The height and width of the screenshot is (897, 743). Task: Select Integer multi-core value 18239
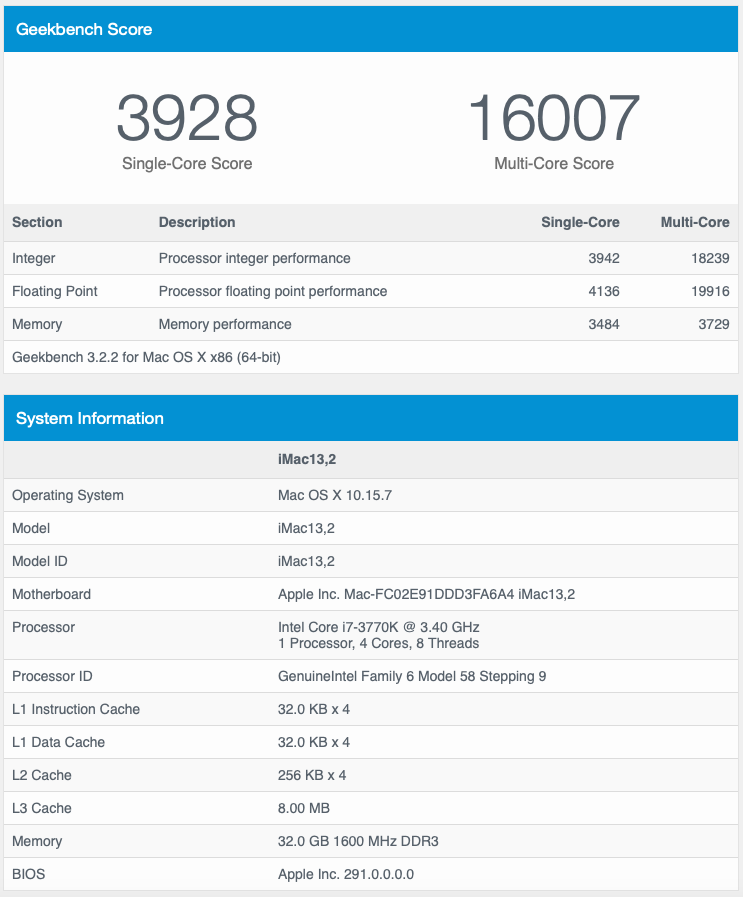tap(710, 258)
